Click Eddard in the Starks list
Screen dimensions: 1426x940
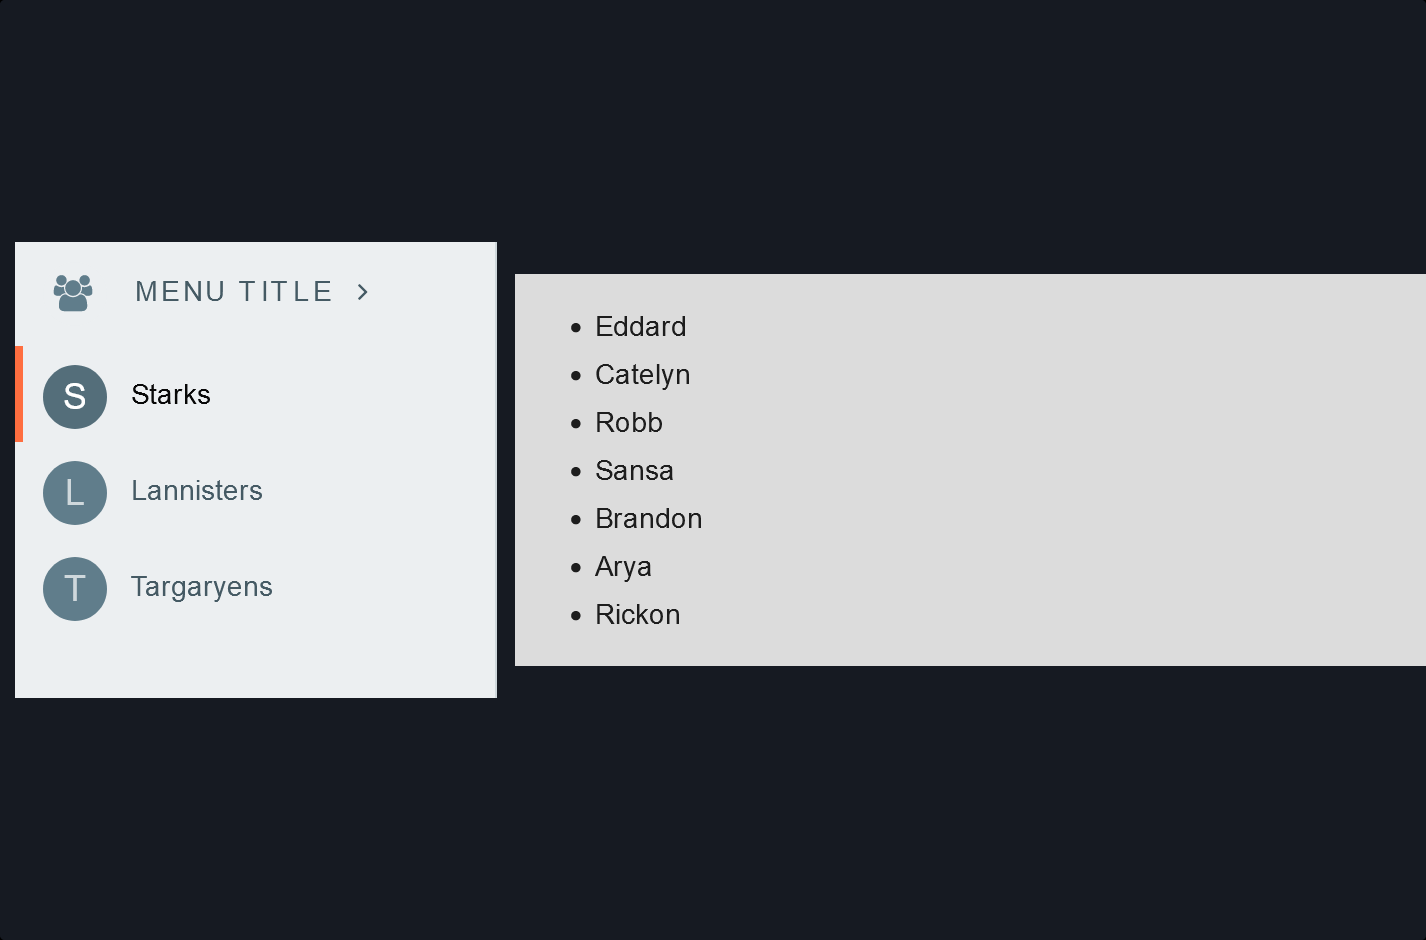[641, 327]
